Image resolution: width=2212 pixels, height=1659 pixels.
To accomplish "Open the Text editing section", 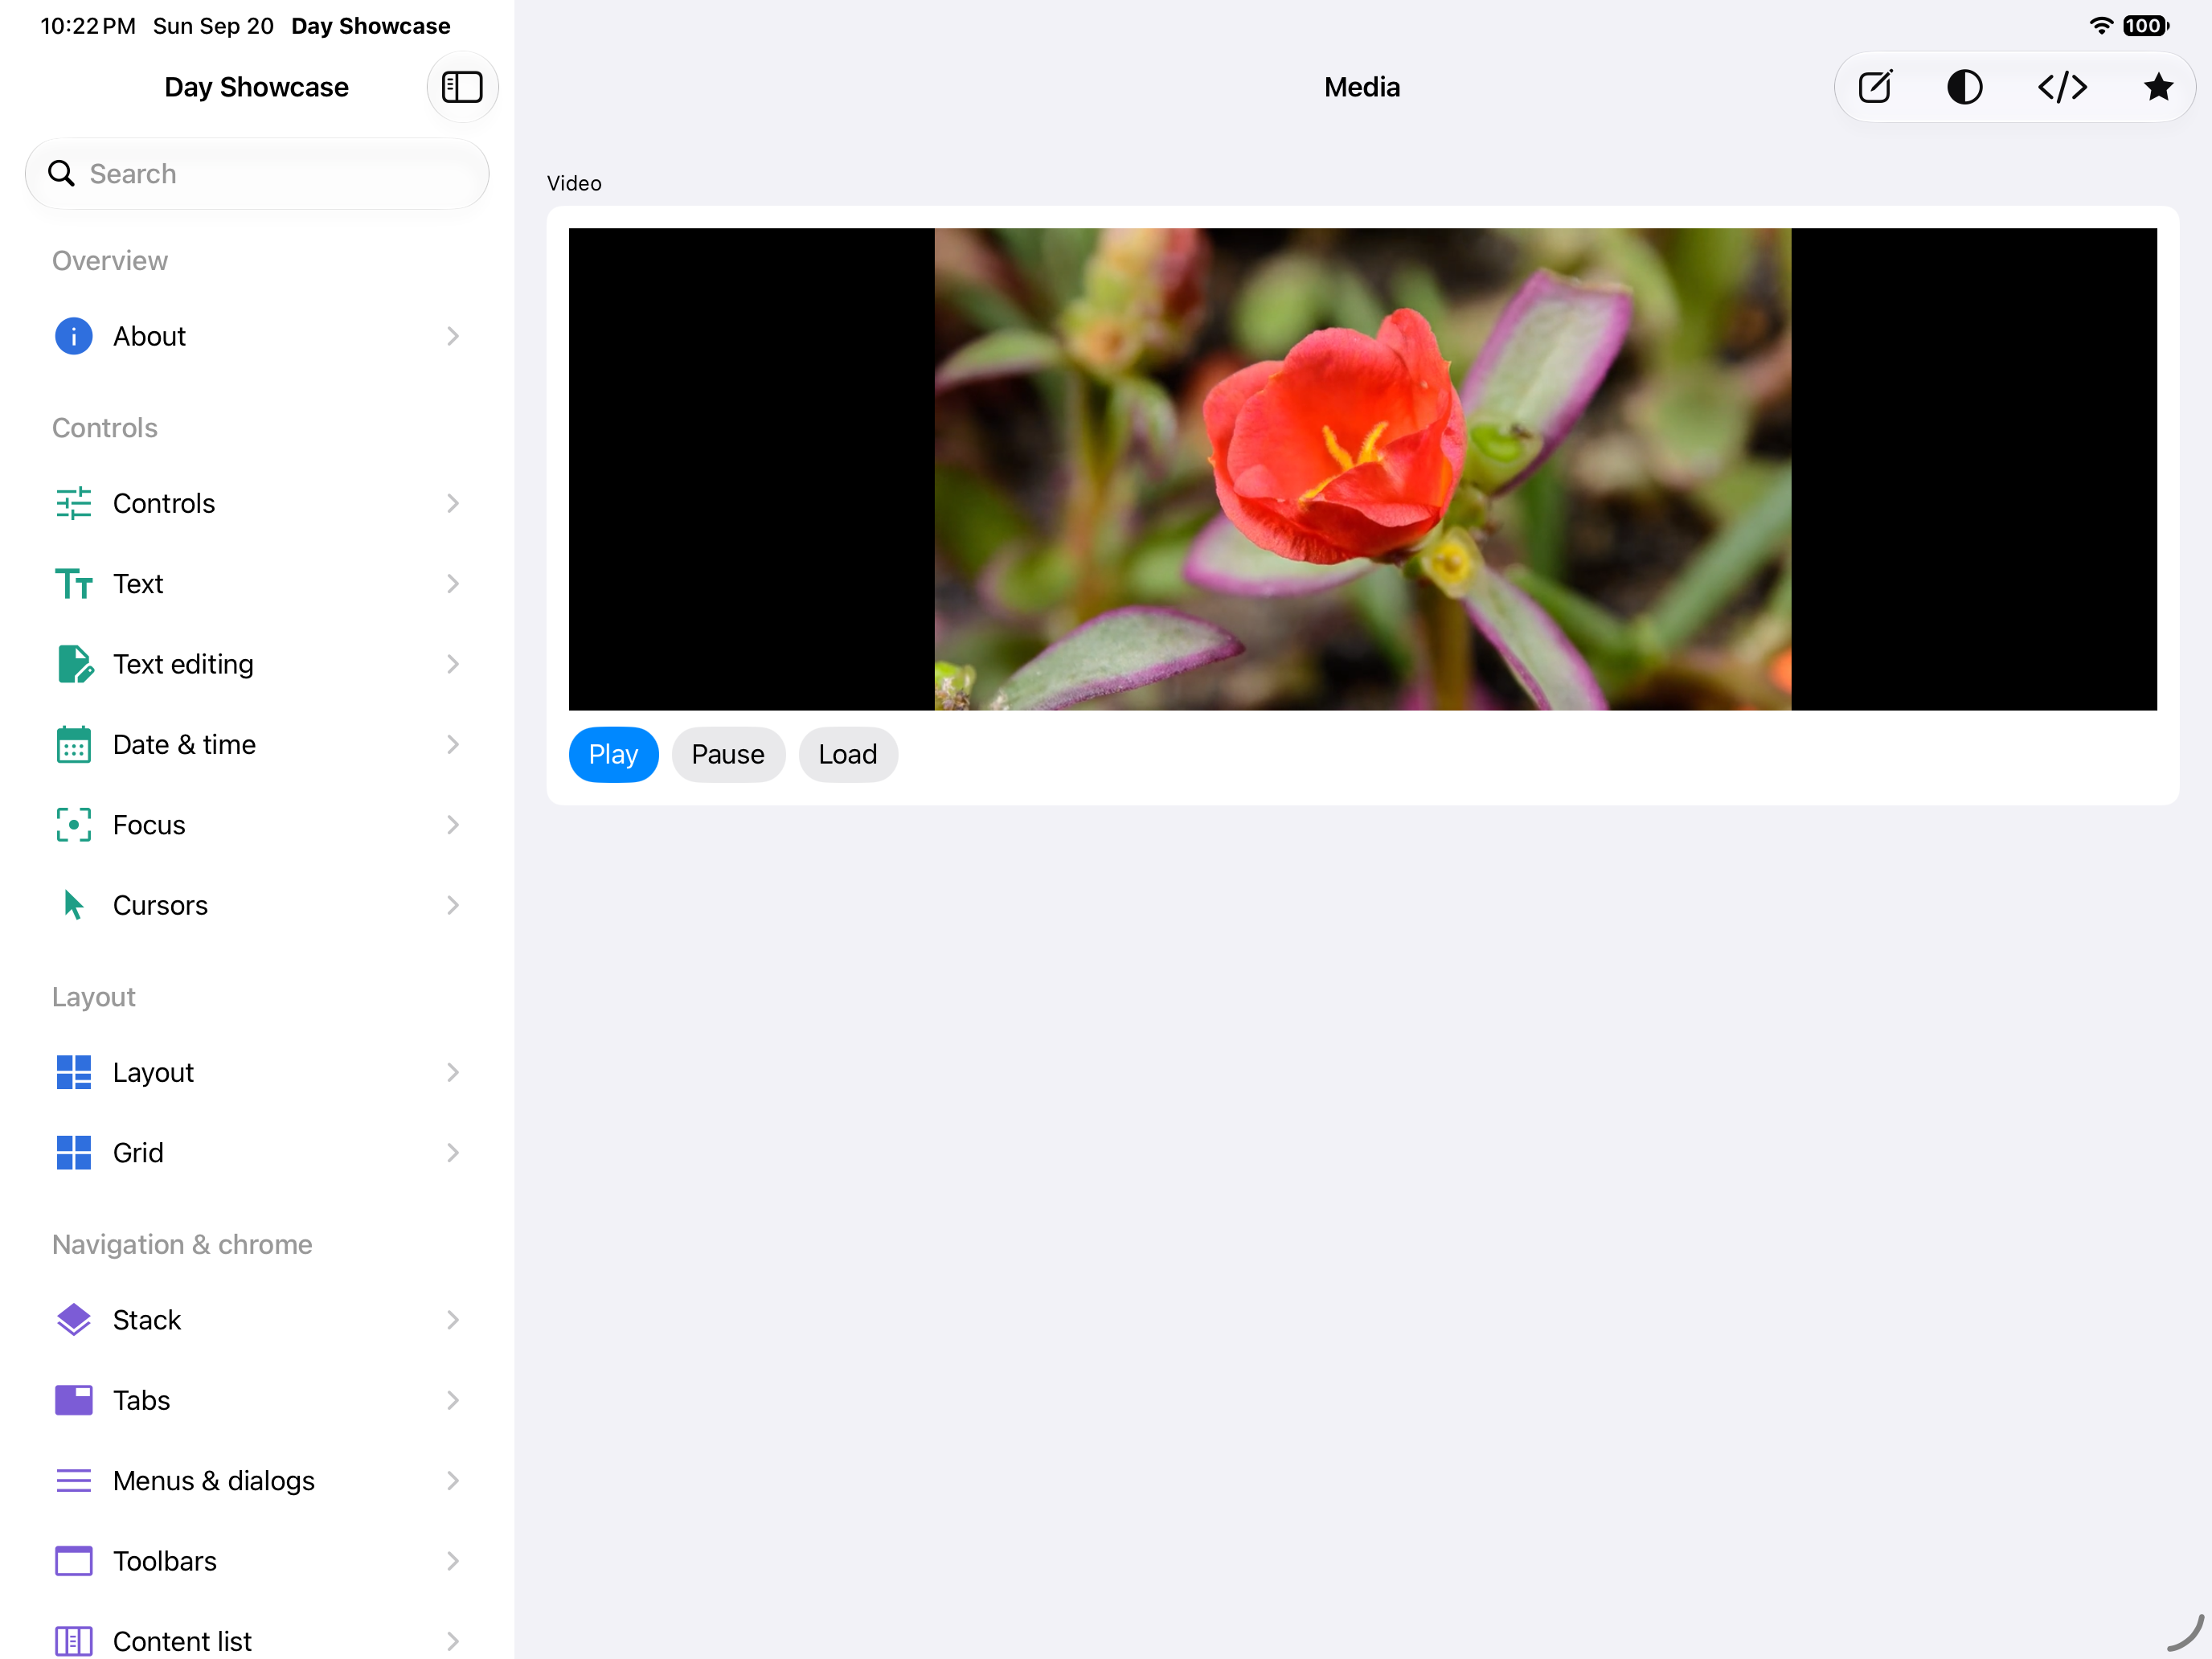I will point(257,664).
